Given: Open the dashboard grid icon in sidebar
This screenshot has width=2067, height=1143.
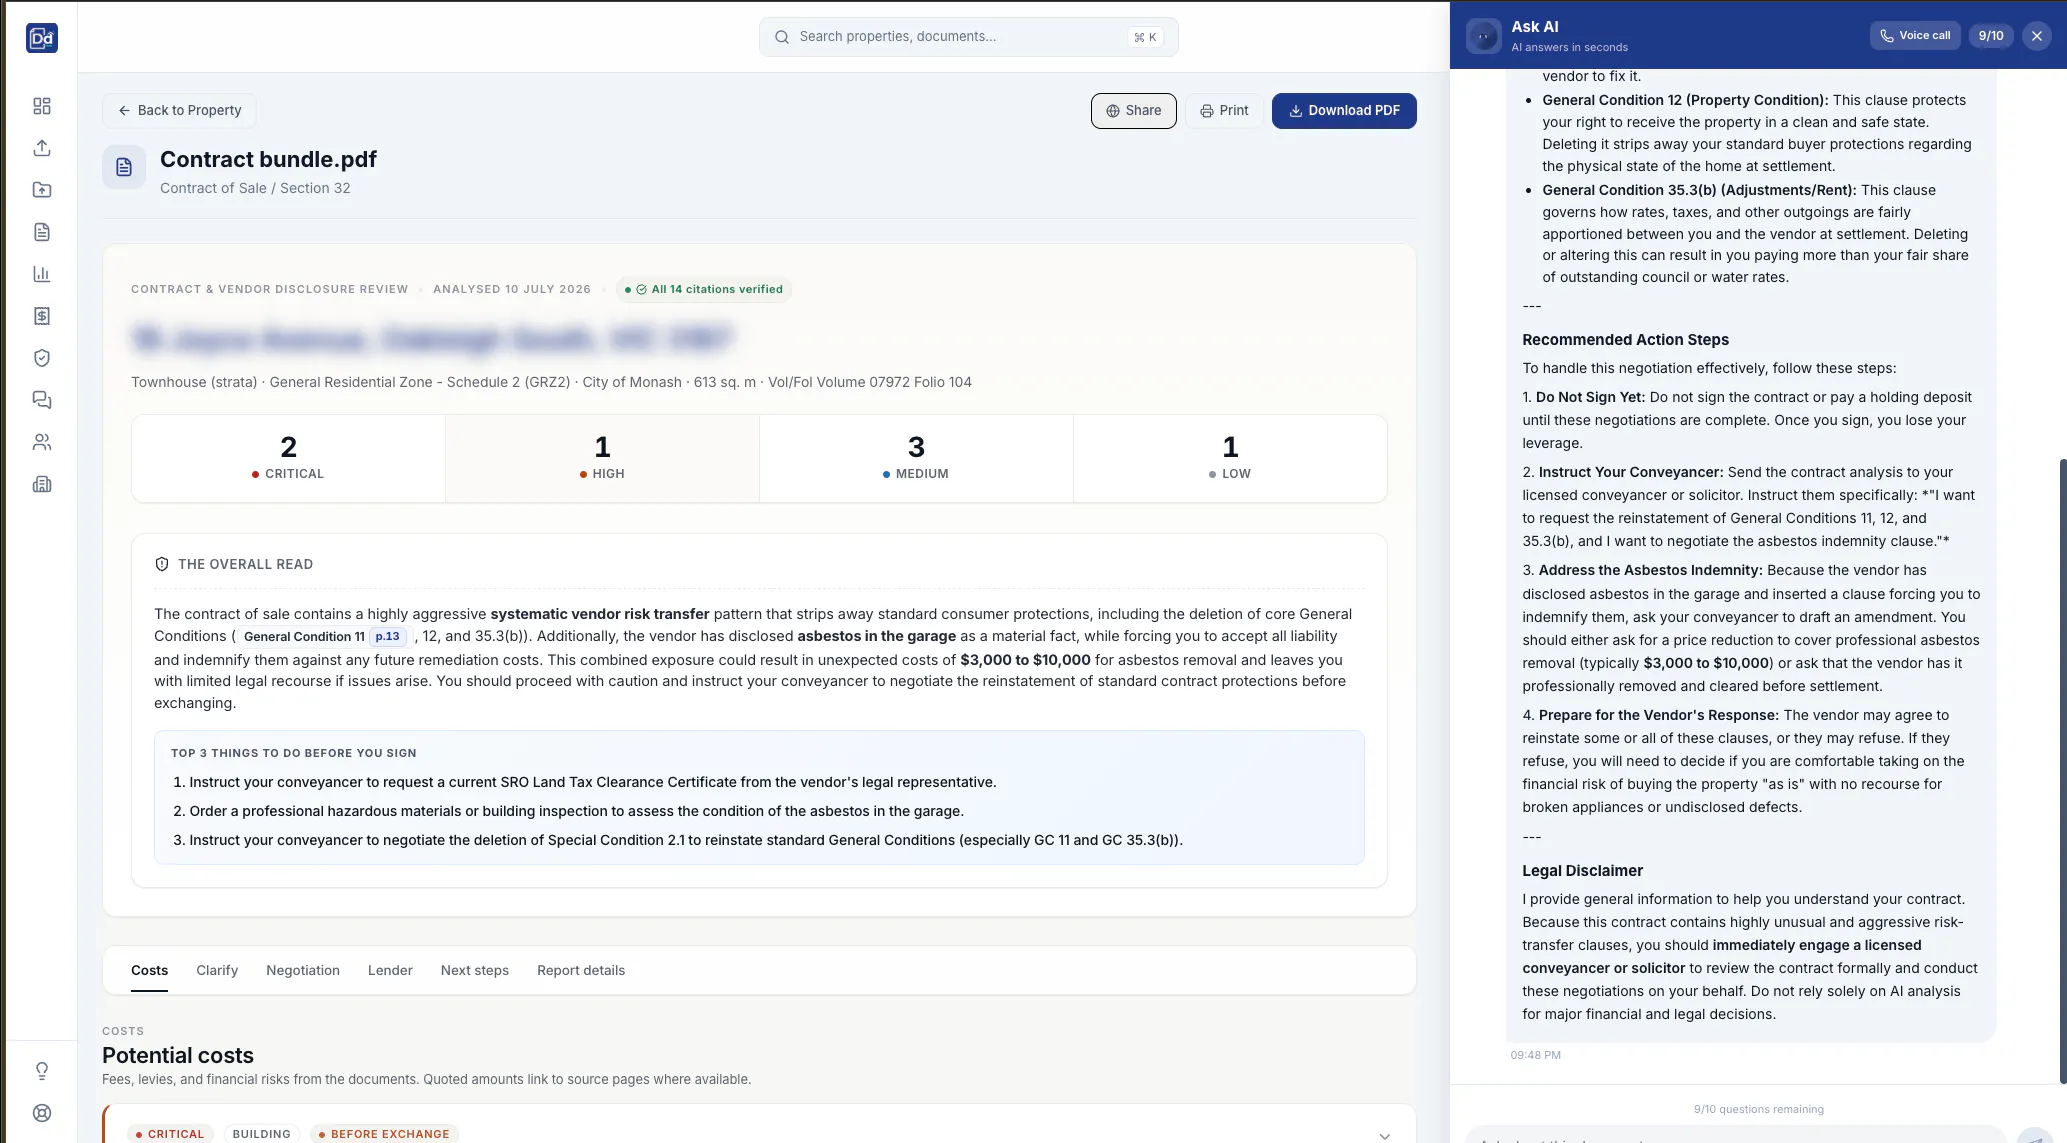Looking at the screenshot, I should point(42,106).
